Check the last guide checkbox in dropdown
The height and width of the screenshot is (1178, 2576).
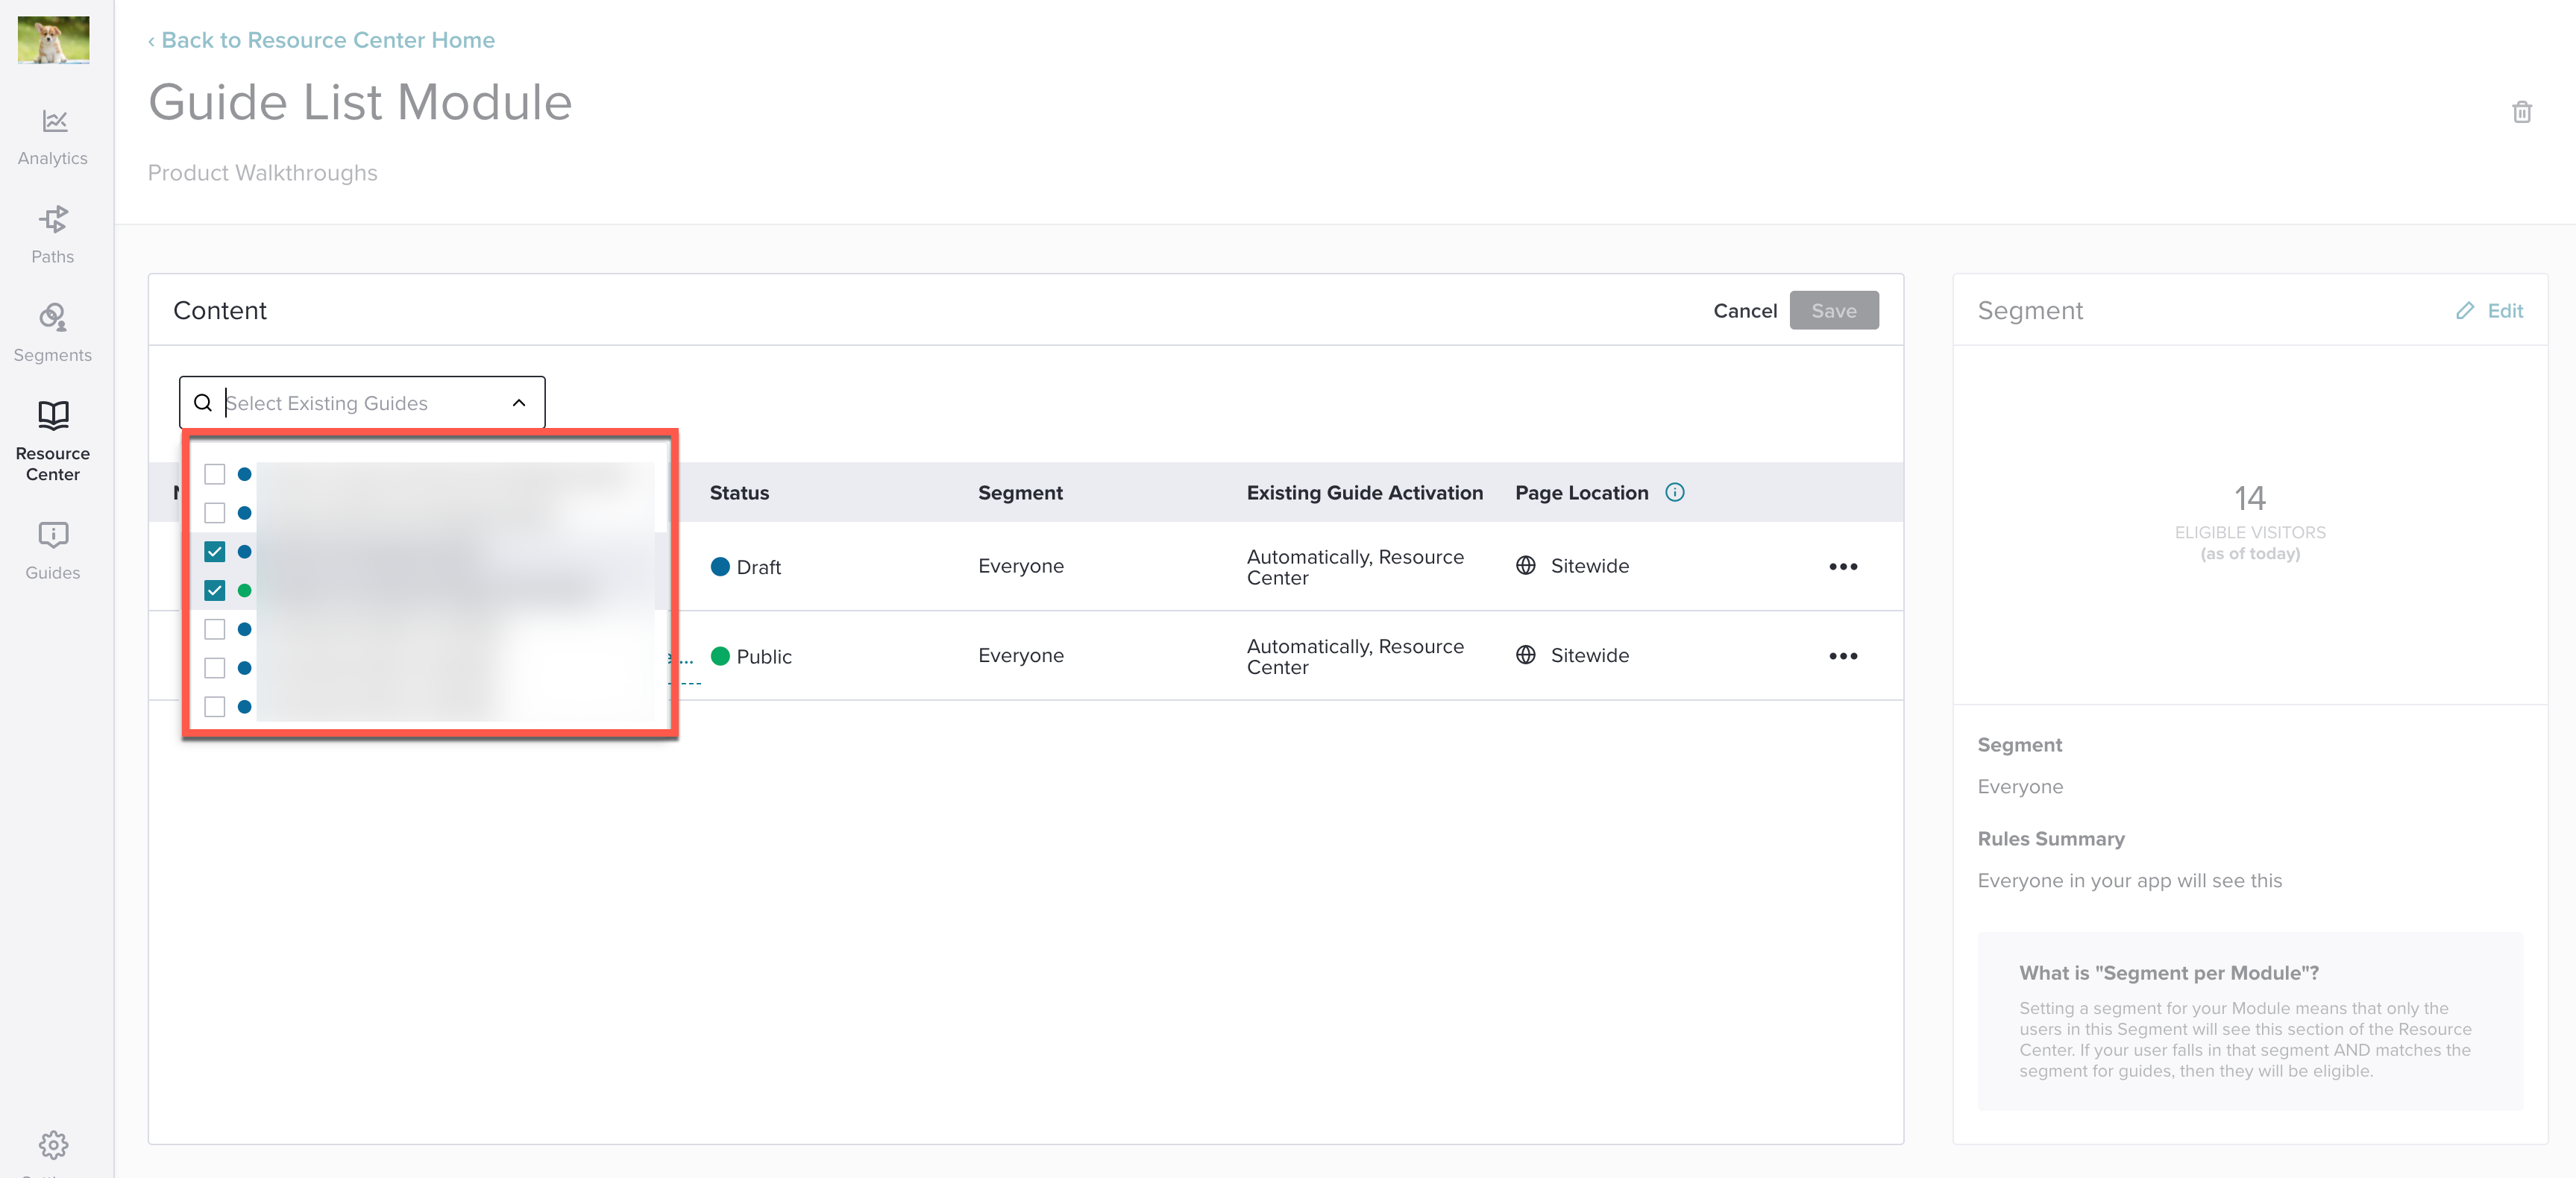214,706
